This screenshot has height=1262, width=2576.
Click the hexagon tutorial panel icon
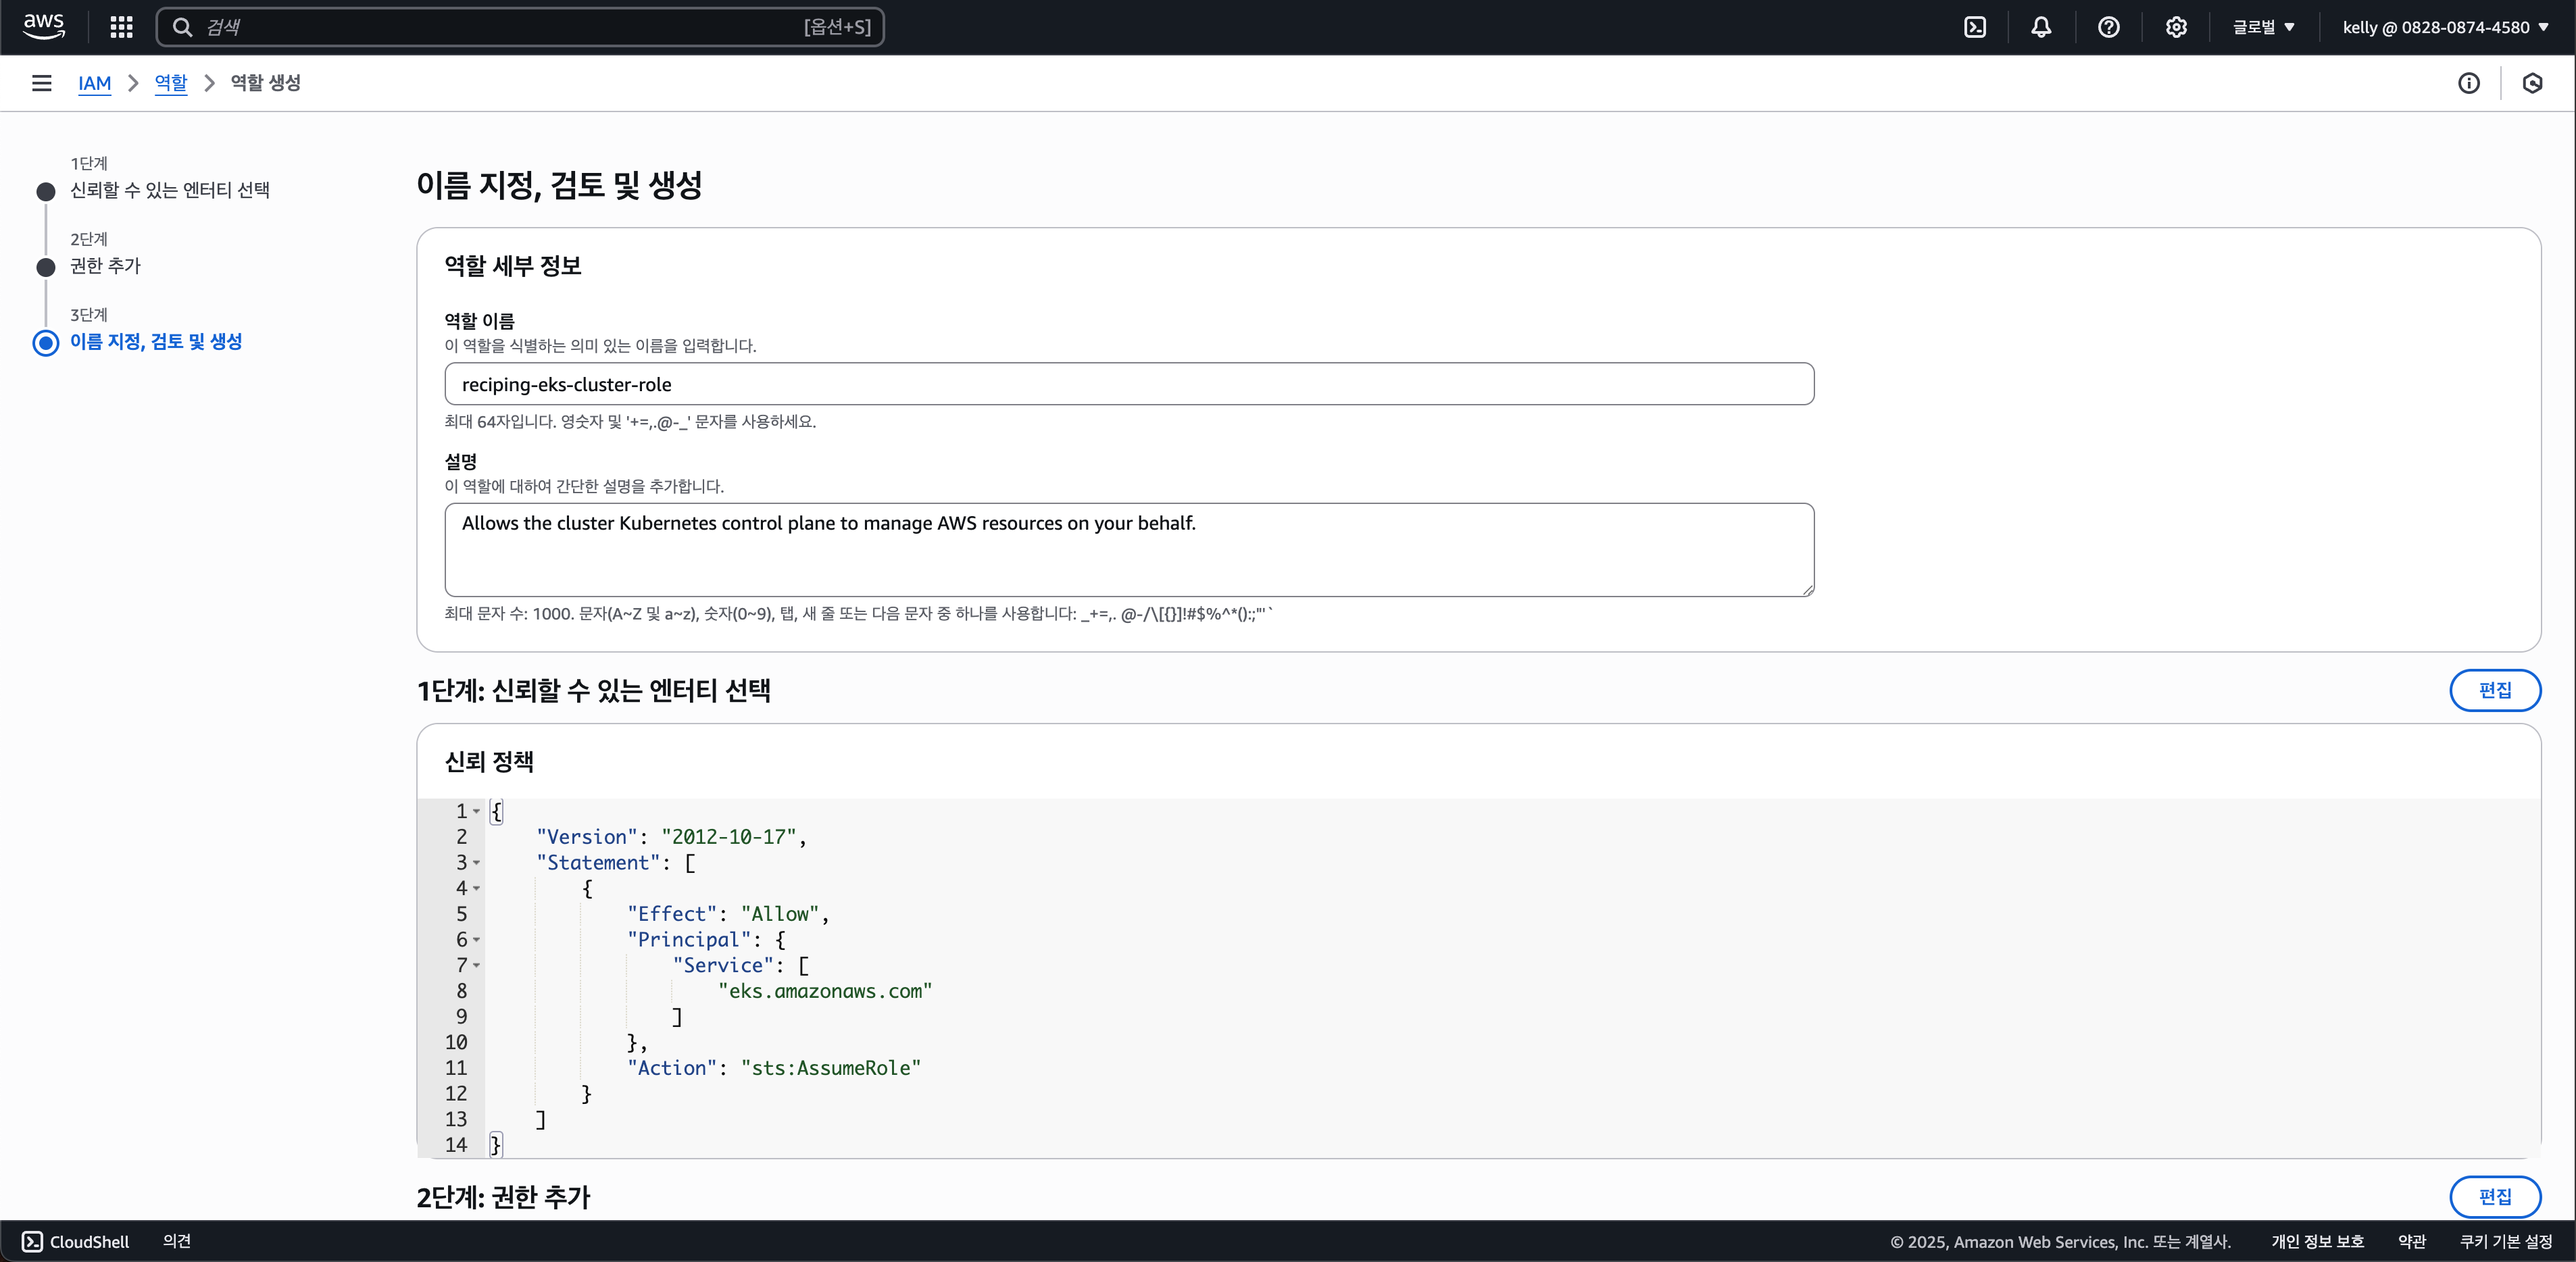2532,83
